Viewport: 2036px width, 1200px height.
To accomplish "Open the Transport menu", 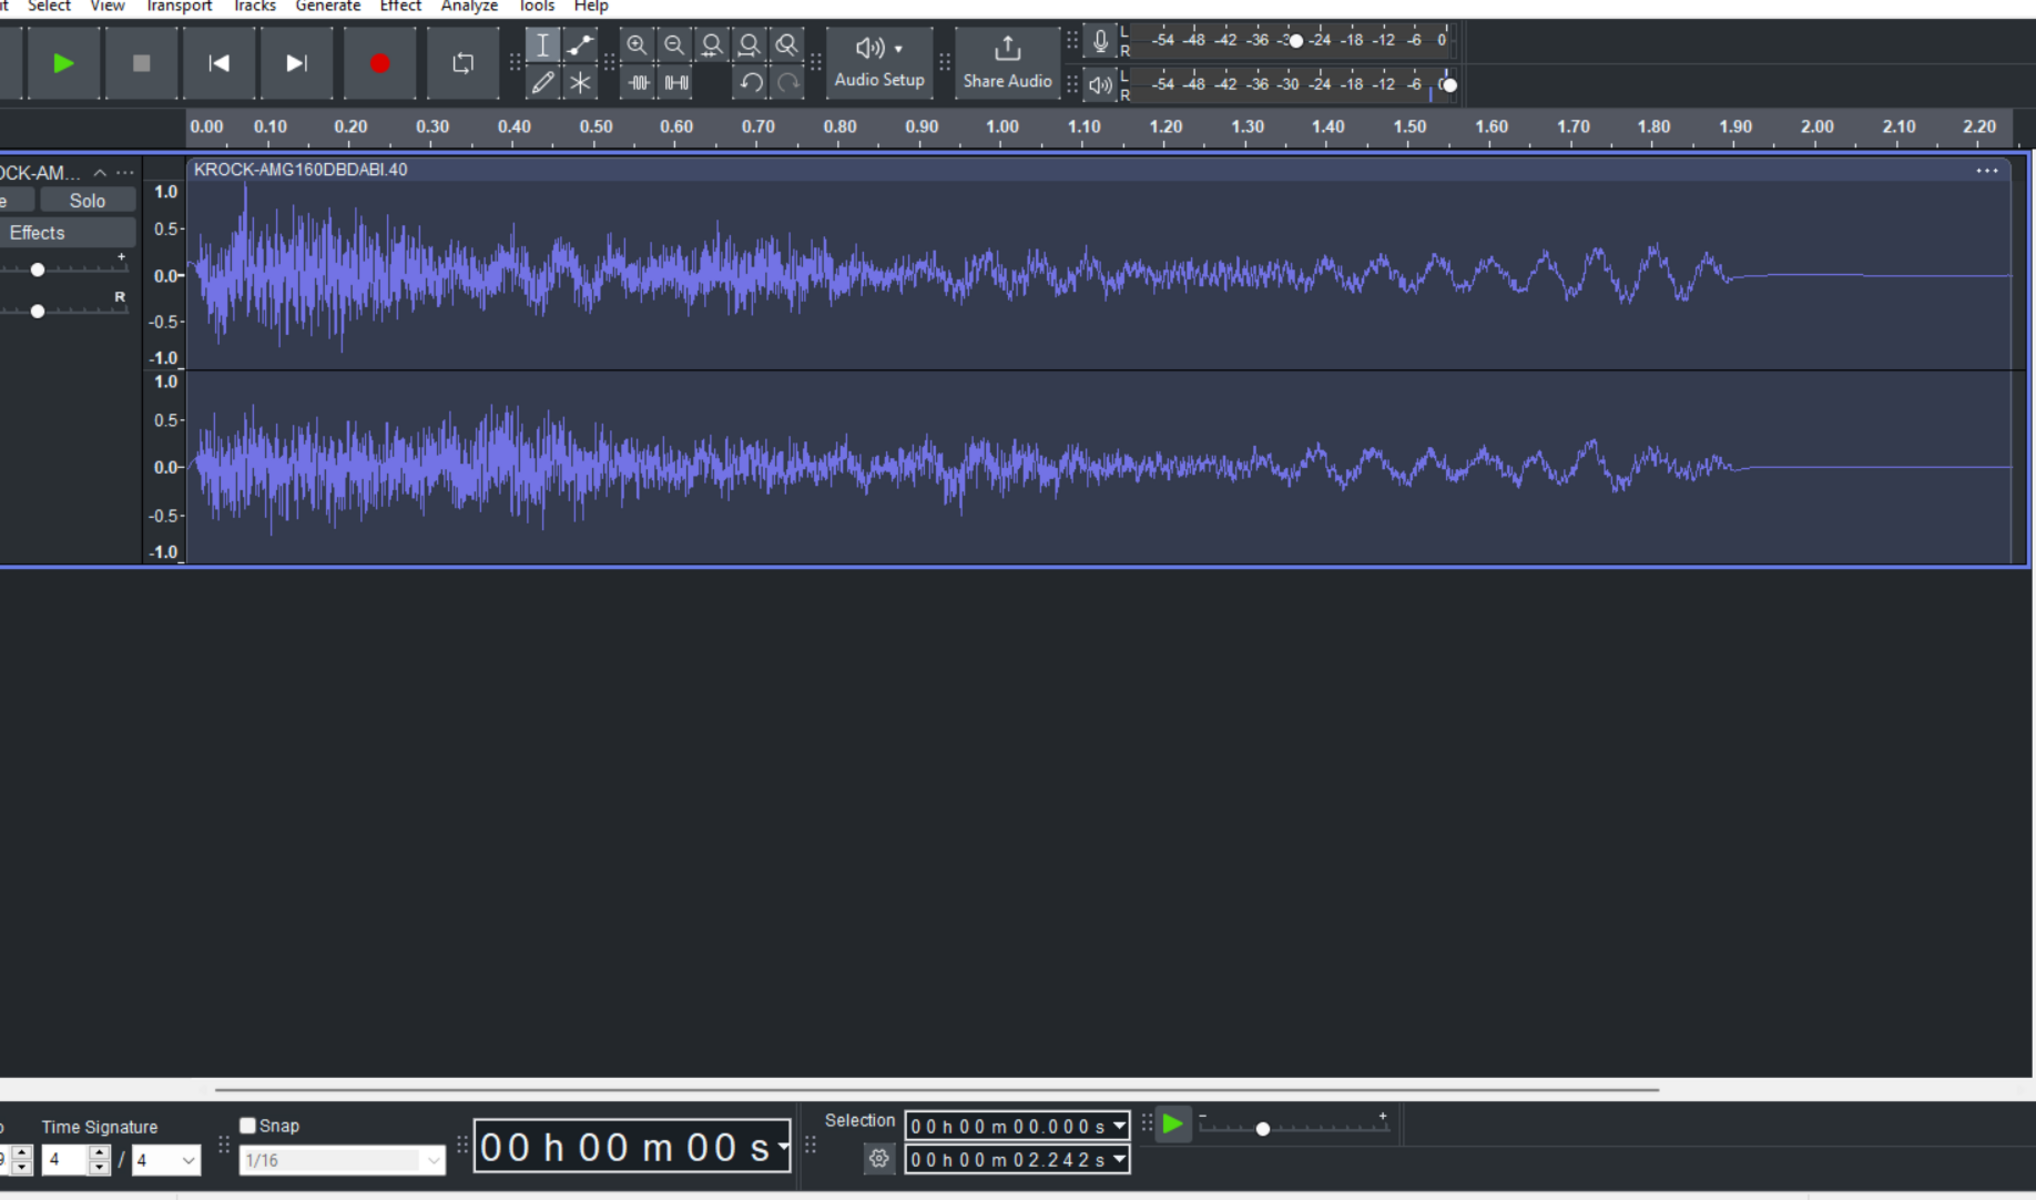I will (x=179, y=7).
